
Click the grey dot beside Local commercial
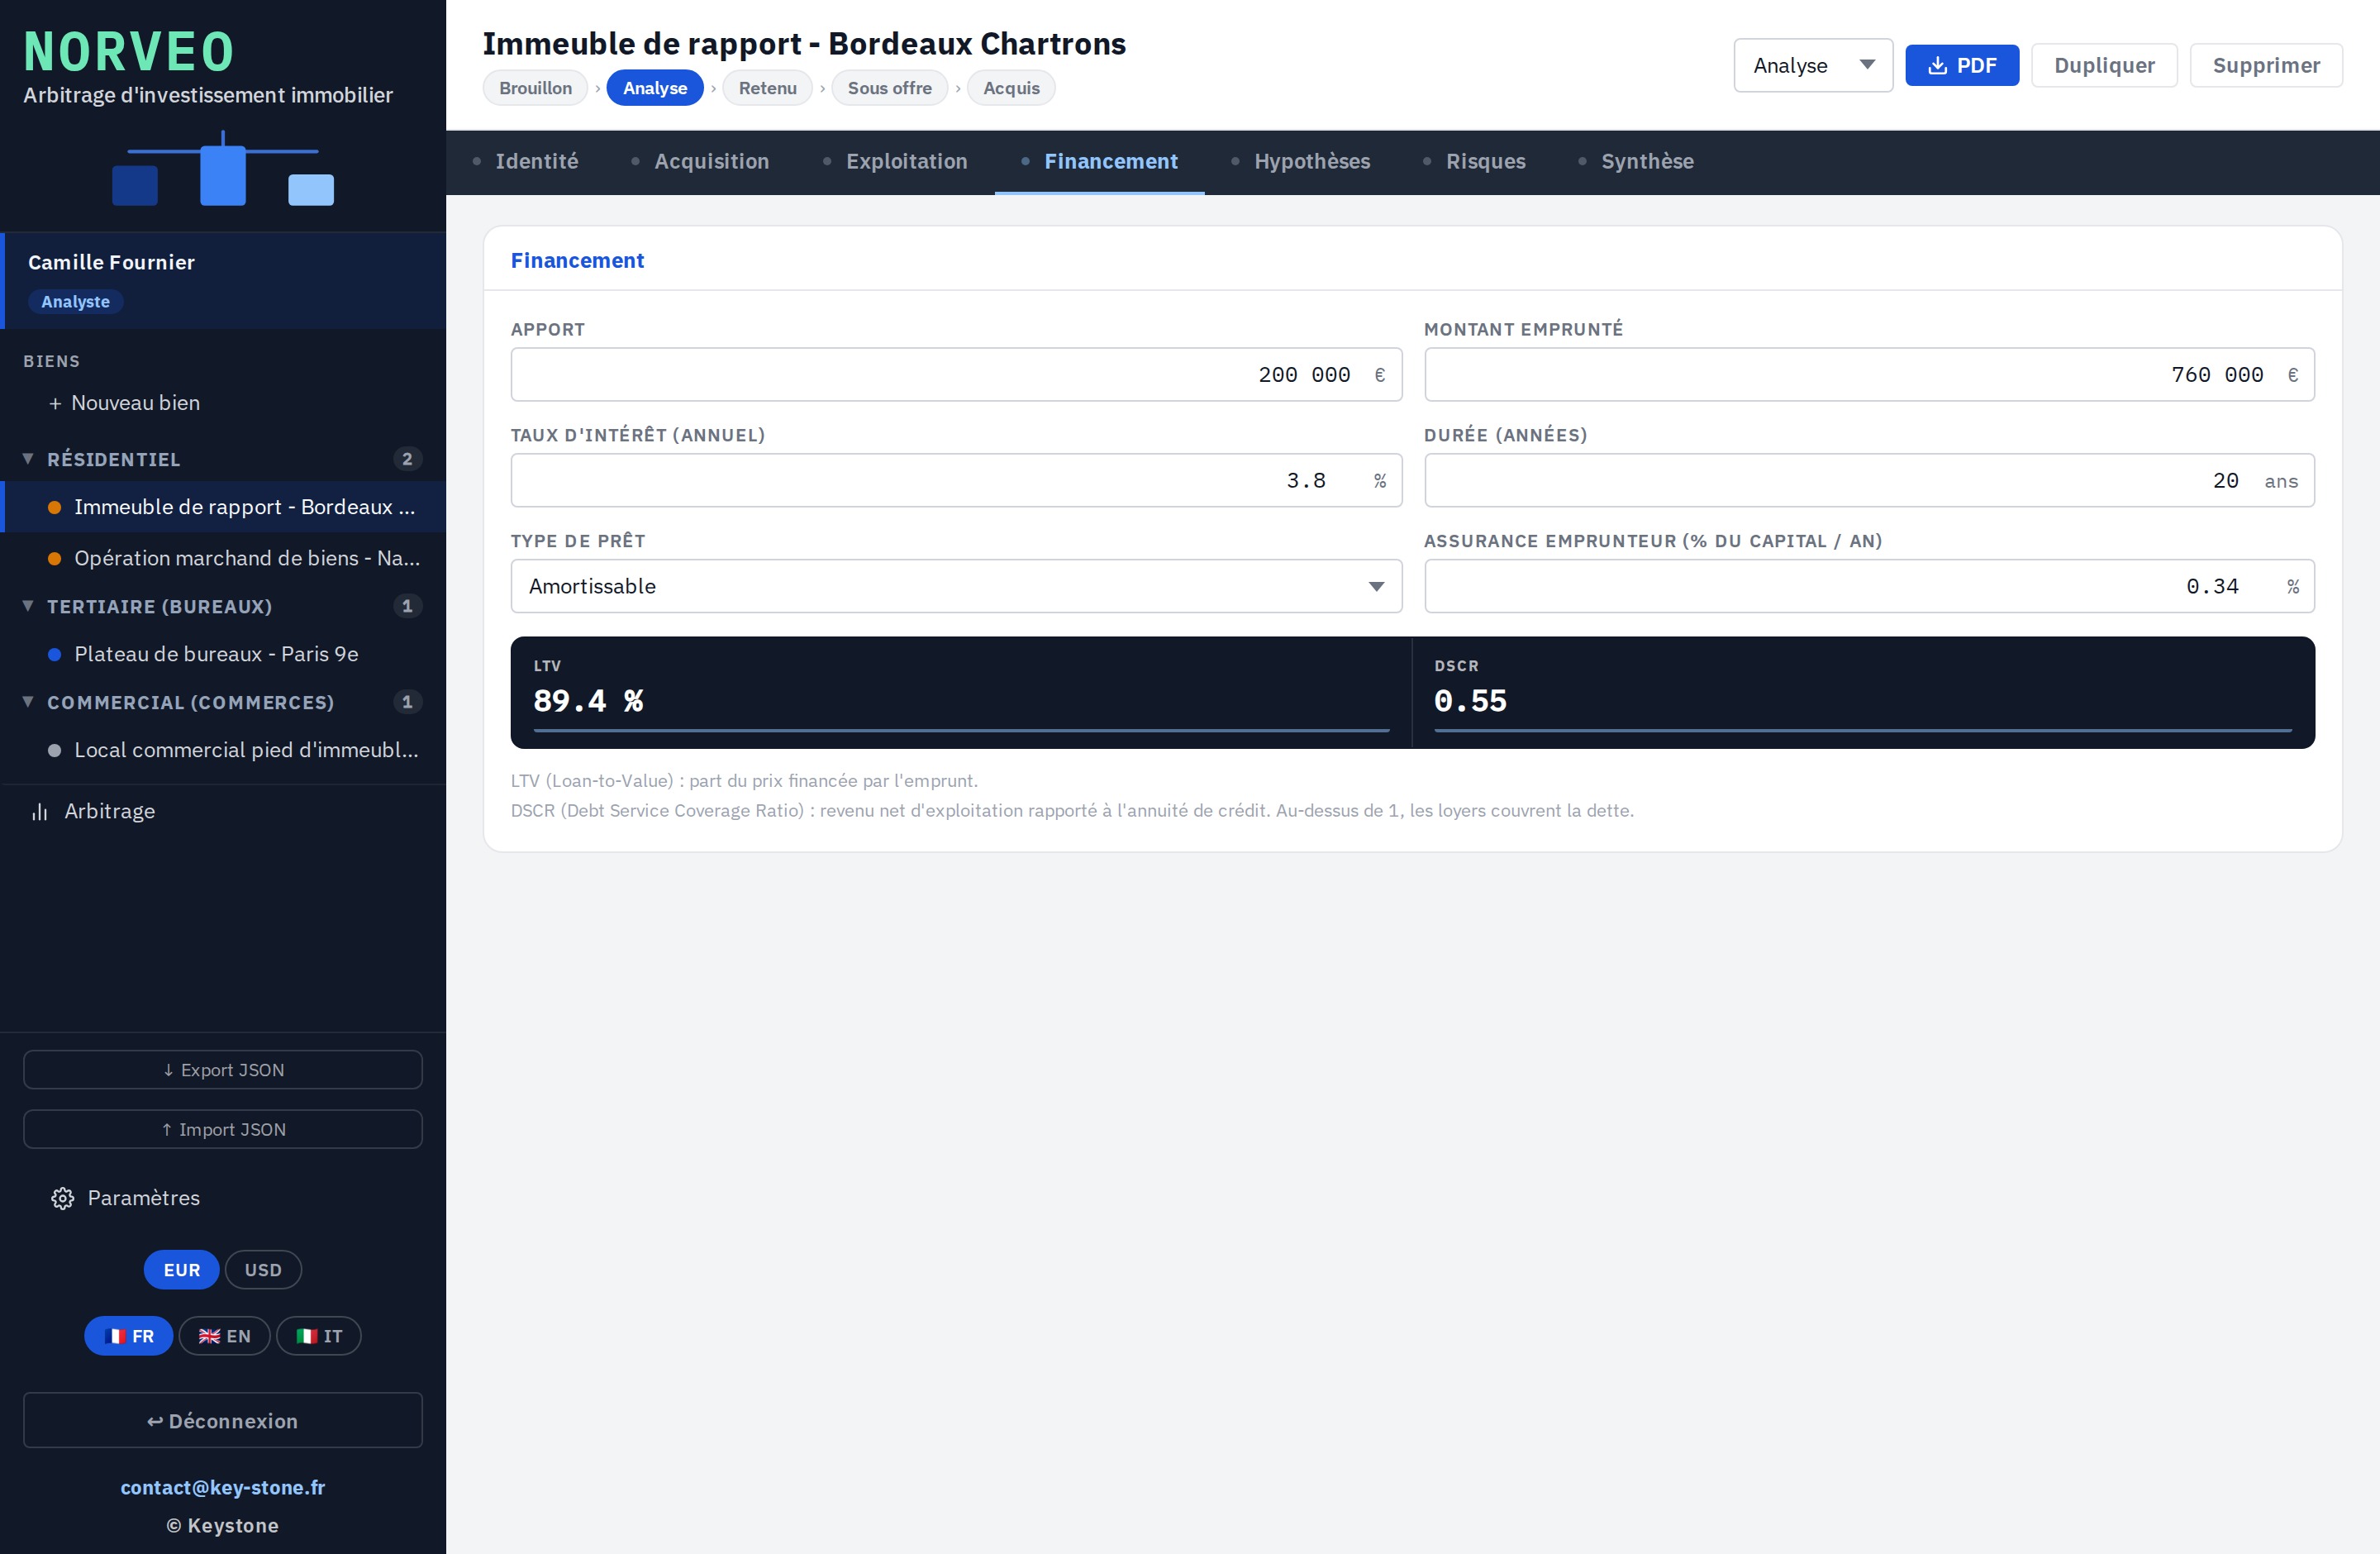pyautogui.click(x=55, y=750)
